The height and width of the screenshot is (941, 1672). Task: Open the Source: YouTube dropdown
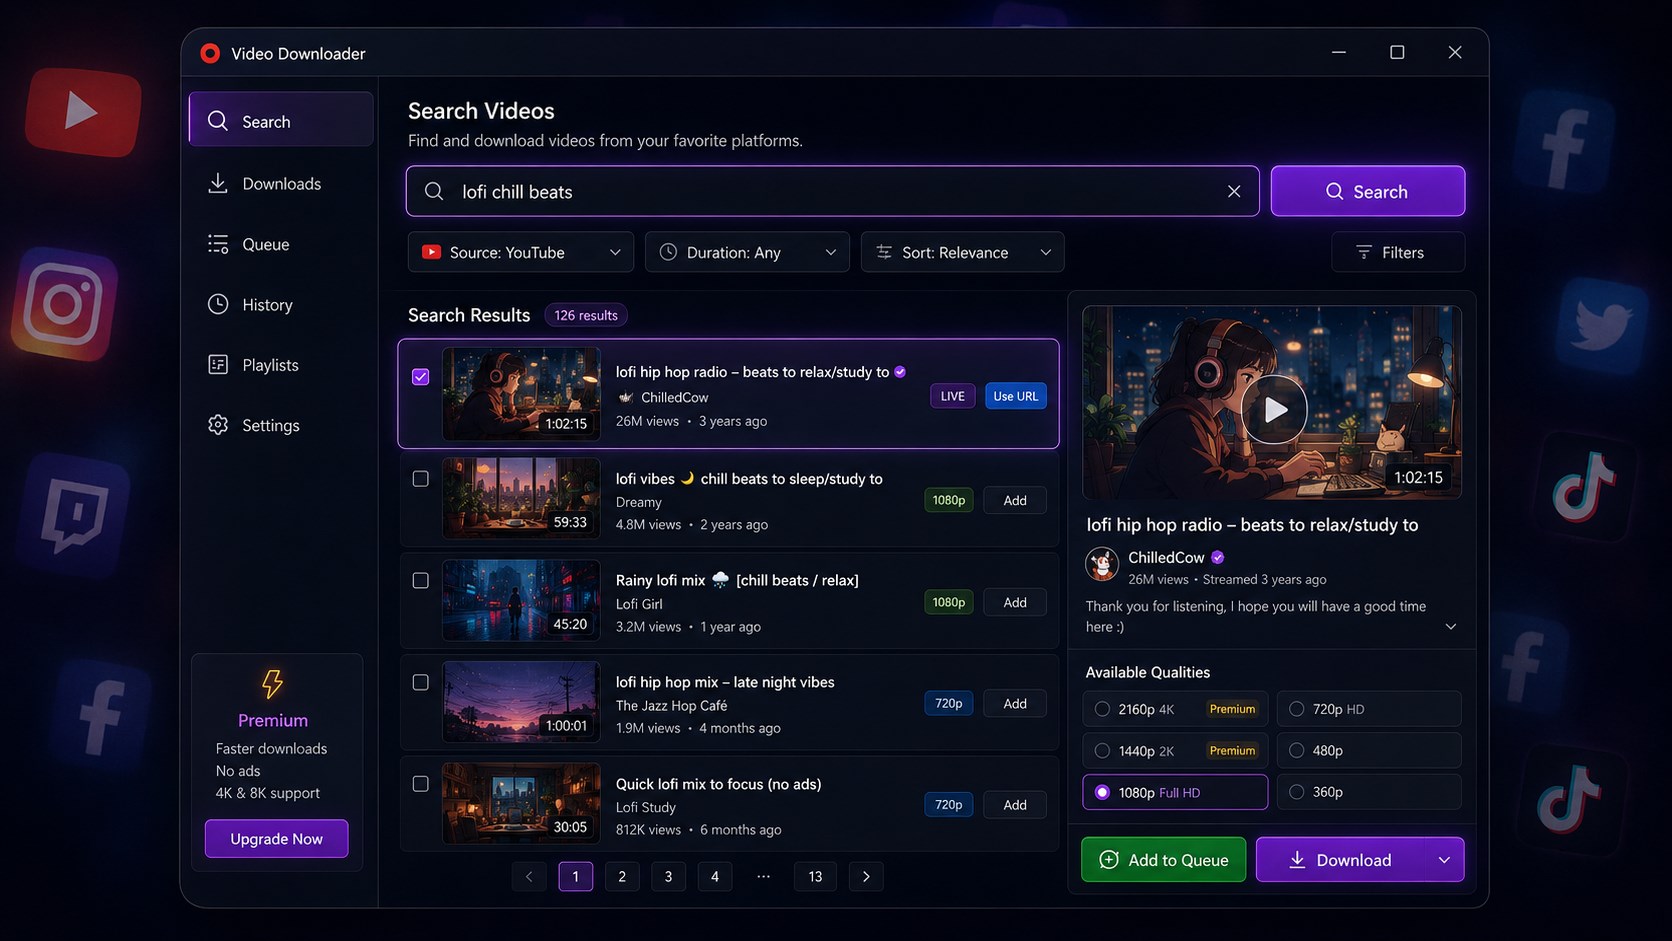coord(521,252)
